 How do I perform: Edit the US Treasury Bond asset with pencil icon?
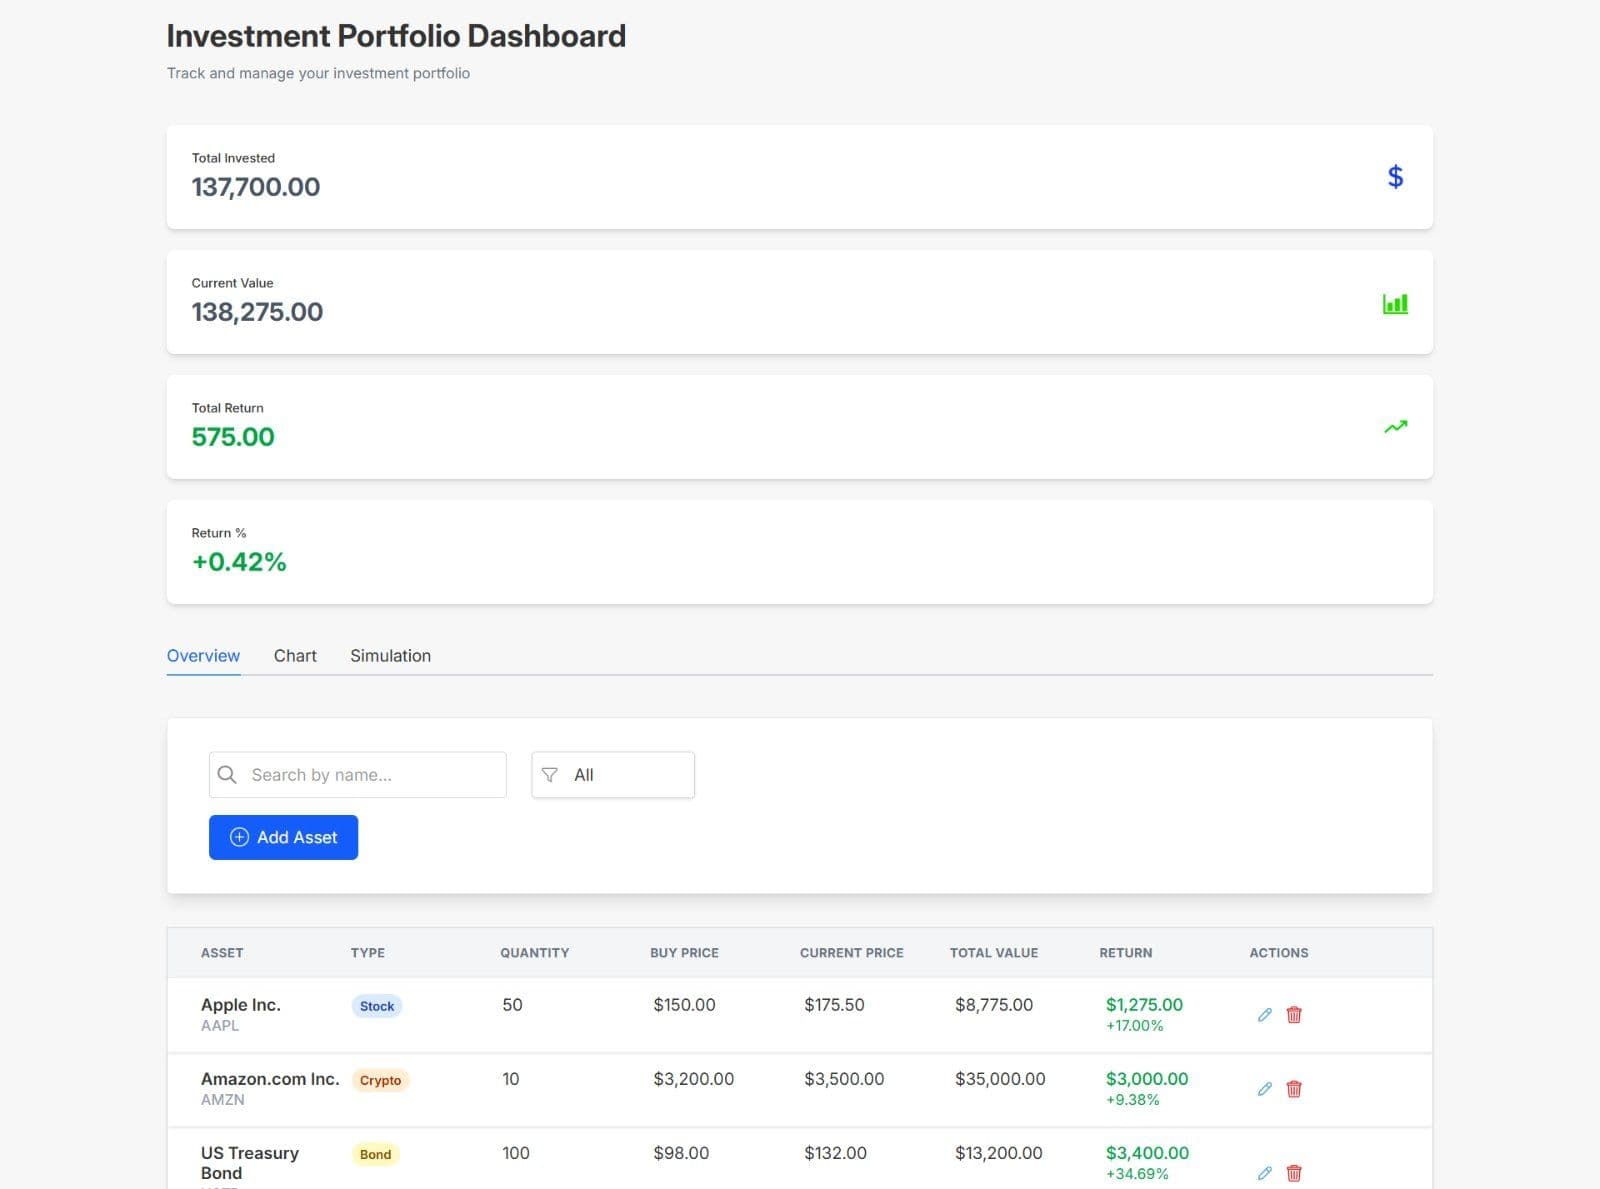(x=1264, y=1173)
